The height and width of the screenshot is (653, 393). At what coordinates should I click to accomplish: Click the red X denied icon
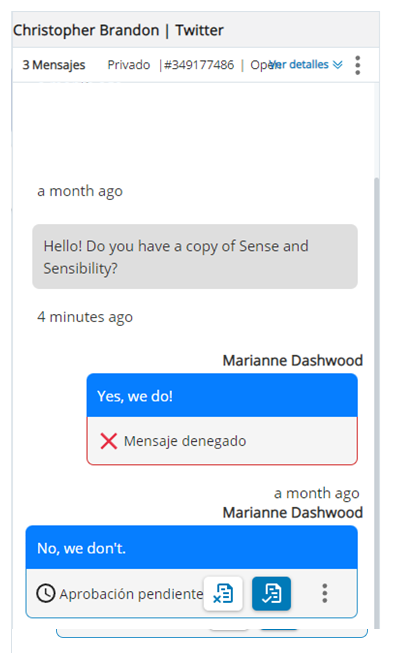[109, 441]
